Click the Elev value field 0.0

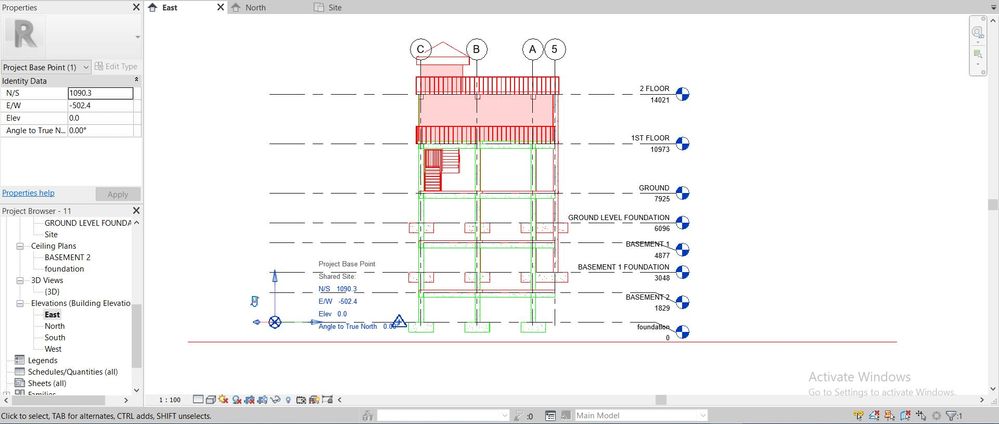[x=101, y=118]
